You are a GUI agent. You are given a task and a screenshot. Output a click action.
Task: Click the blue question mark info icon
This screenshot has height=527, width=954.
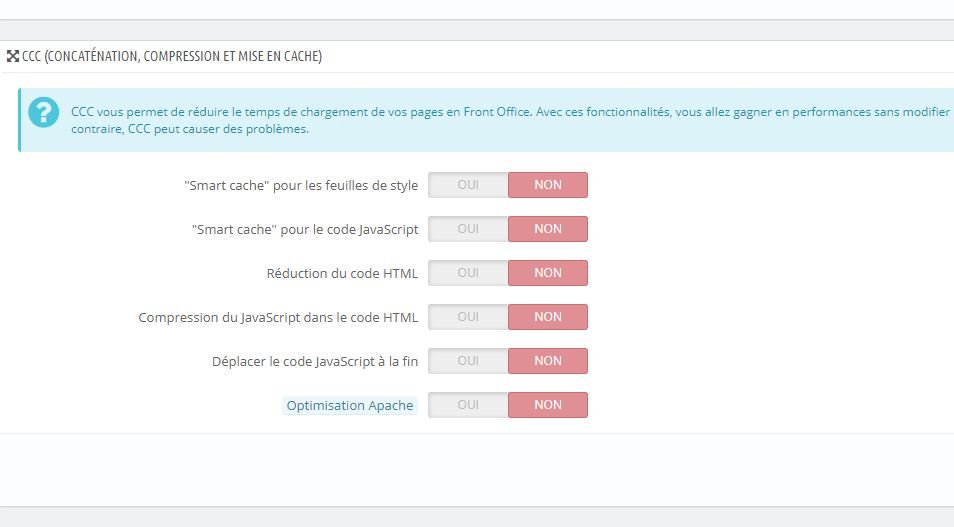(x=44, y=113)
